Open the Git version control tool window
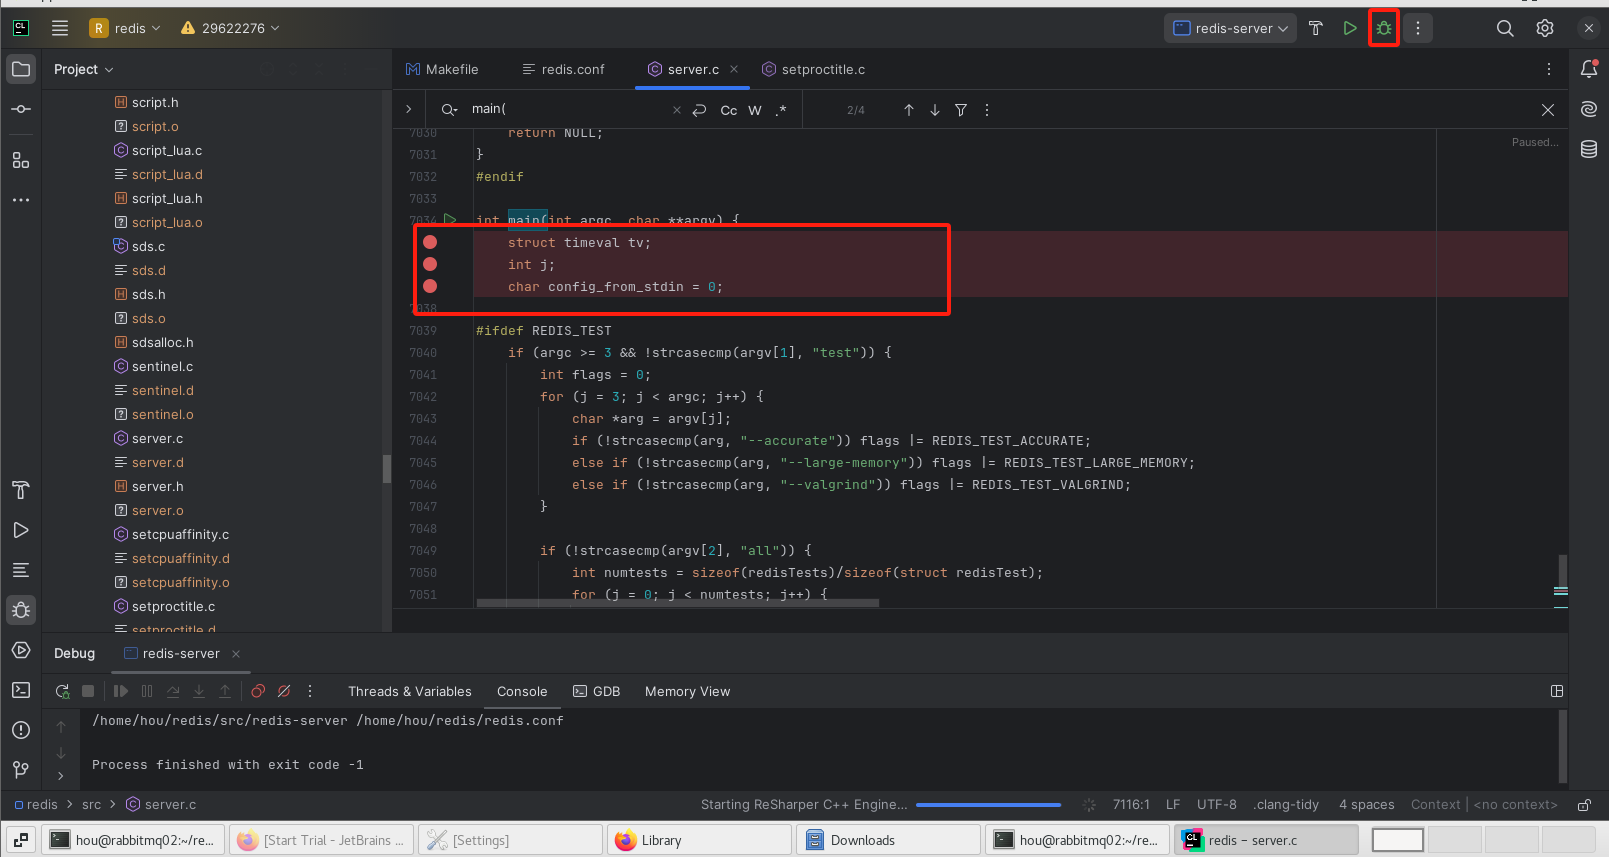 coord(21,770)
